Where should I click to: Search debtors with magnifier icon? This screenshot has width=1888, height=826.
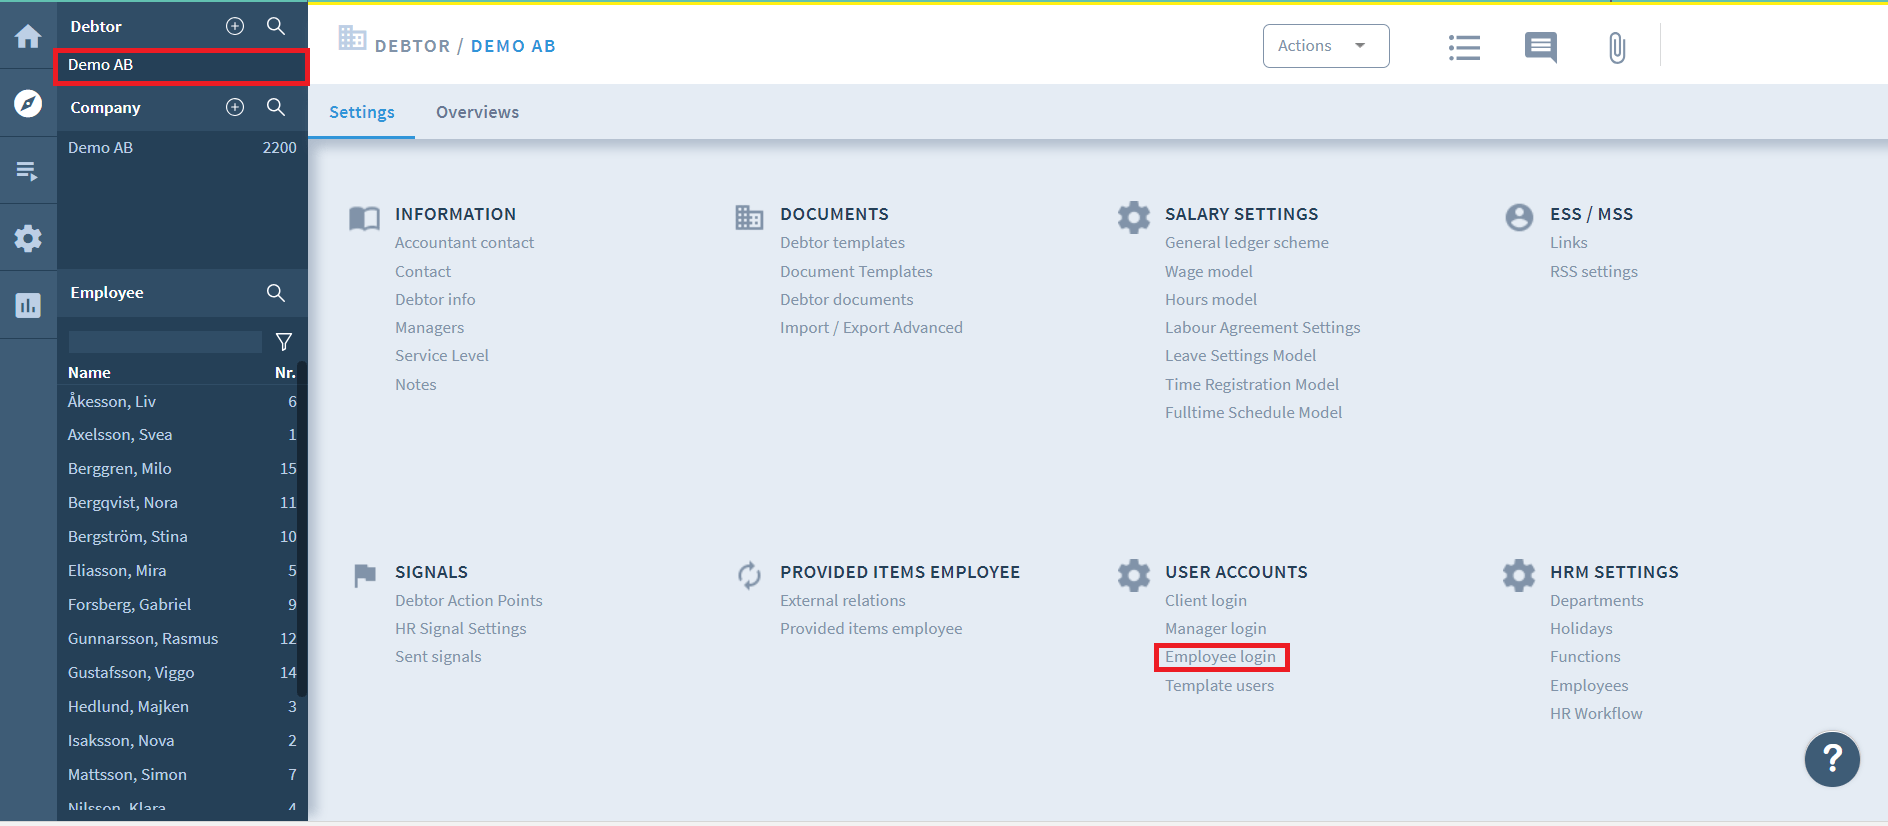coord(276,26)
